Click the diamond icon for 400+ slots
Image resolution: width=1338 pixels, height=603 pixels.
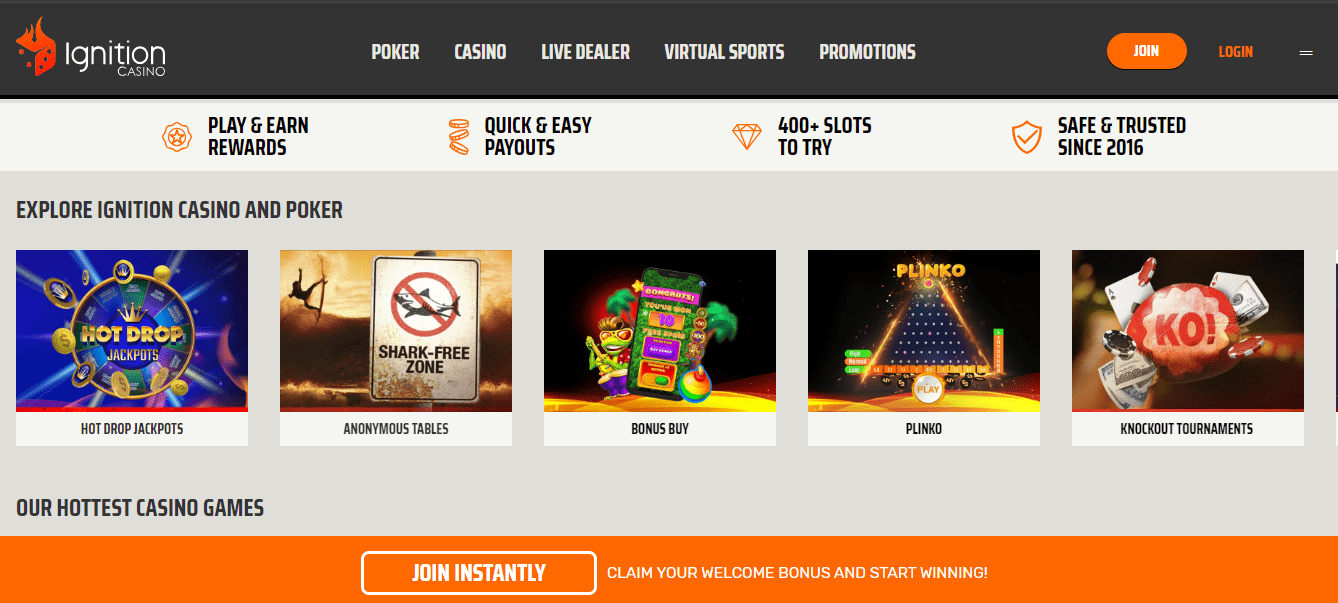[x=747, y=137]
